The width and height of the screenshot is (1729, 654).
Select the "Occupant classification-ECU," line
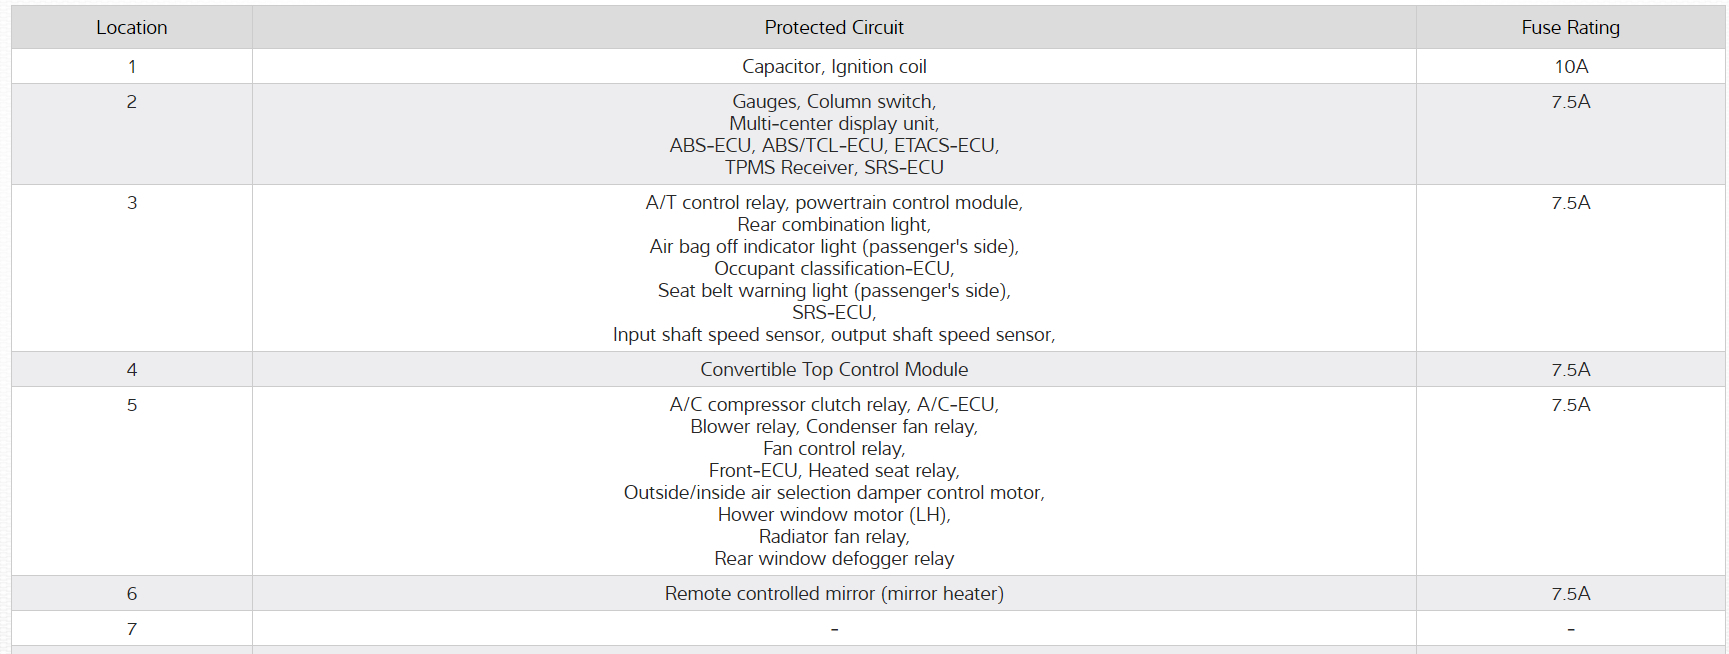tap(834, 269)
